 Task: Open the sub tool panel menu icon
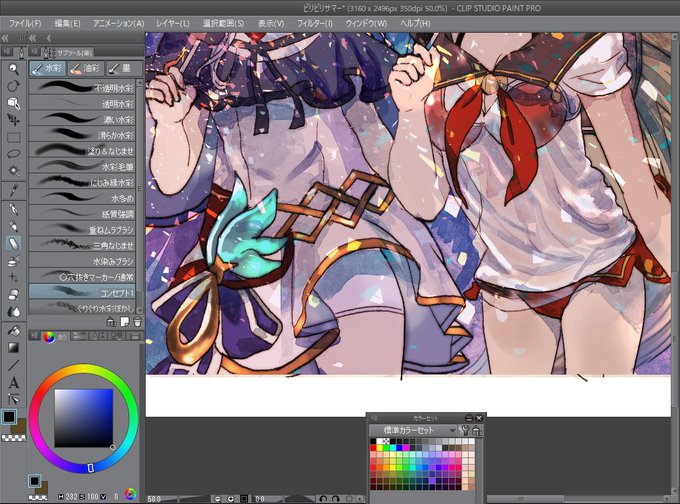34,52
